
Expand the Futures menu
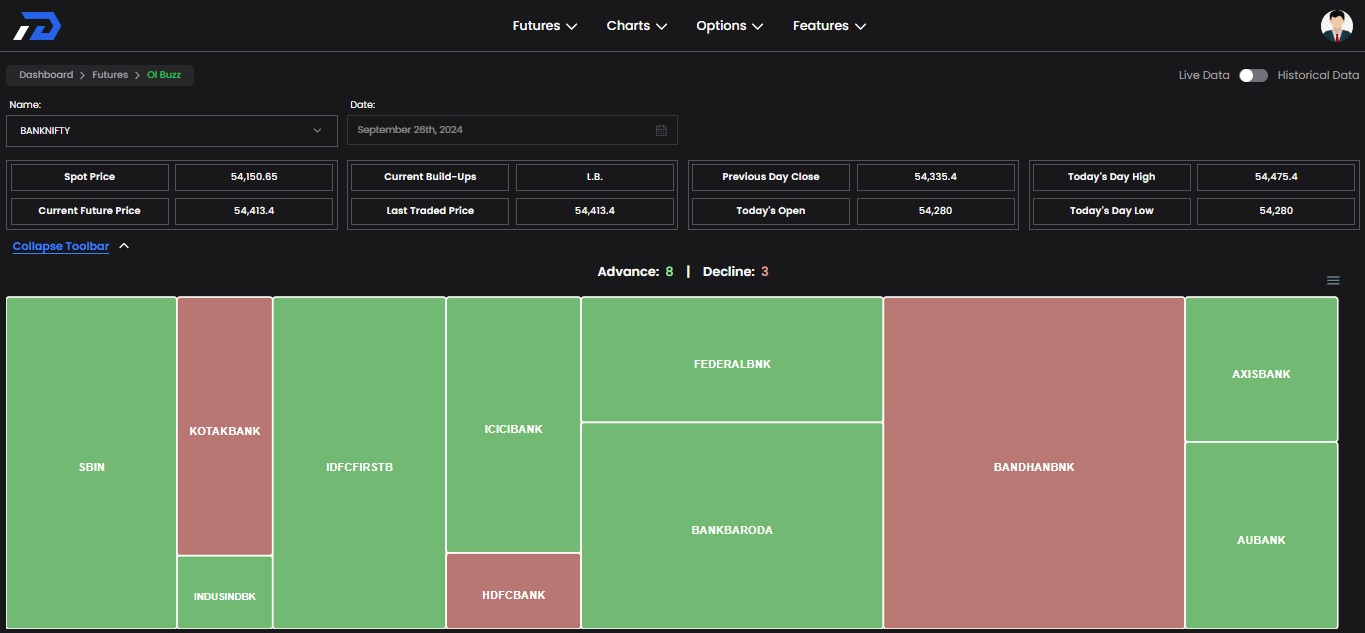click(544, 26)
